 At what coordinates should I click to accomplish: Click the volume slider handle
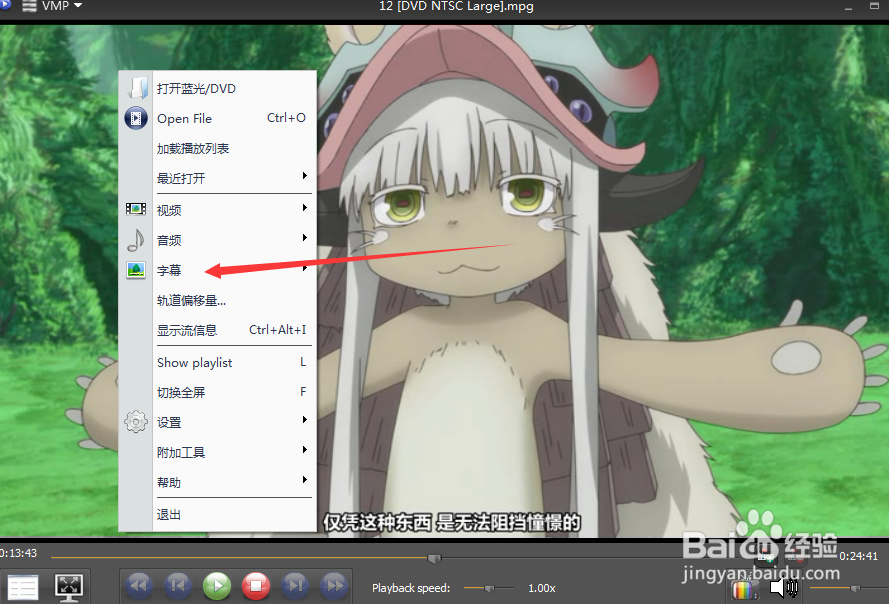[x=856, y=588]
